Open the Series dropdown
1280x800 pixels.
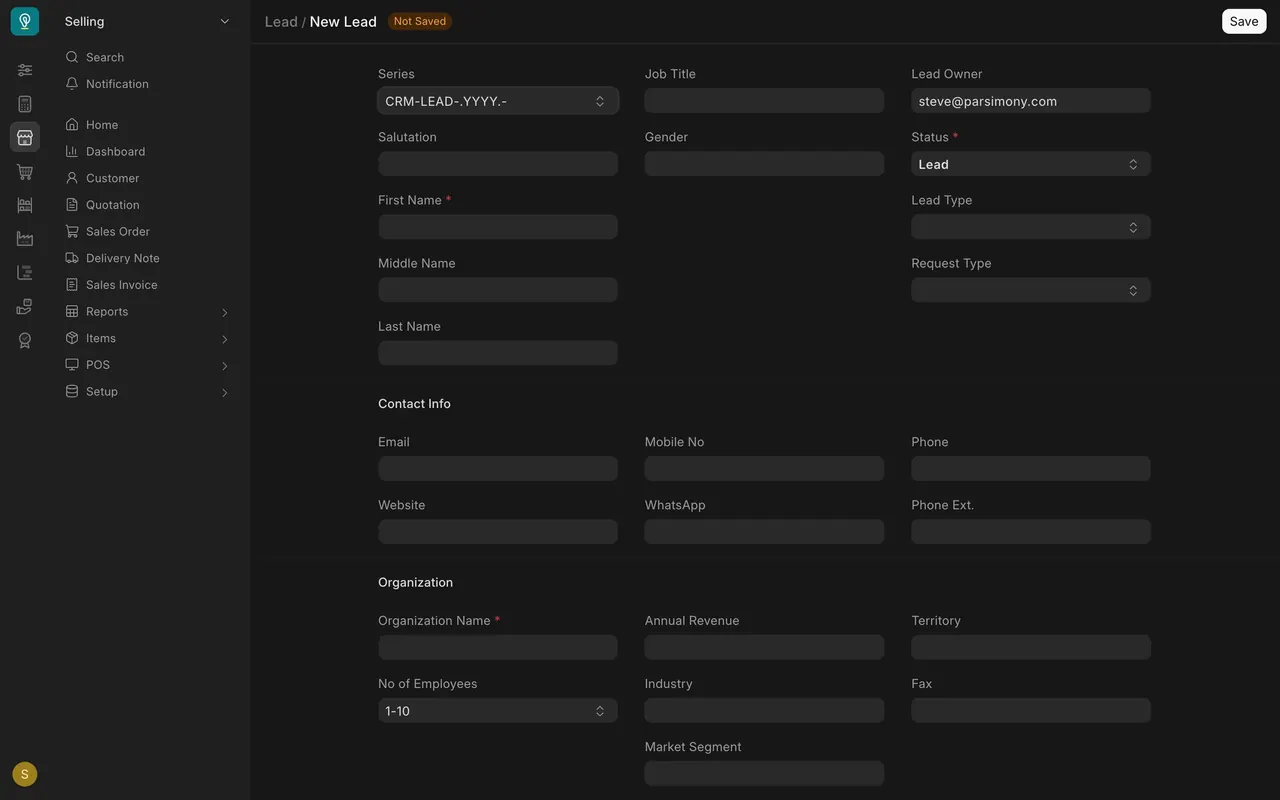click(x=498, y=101)
